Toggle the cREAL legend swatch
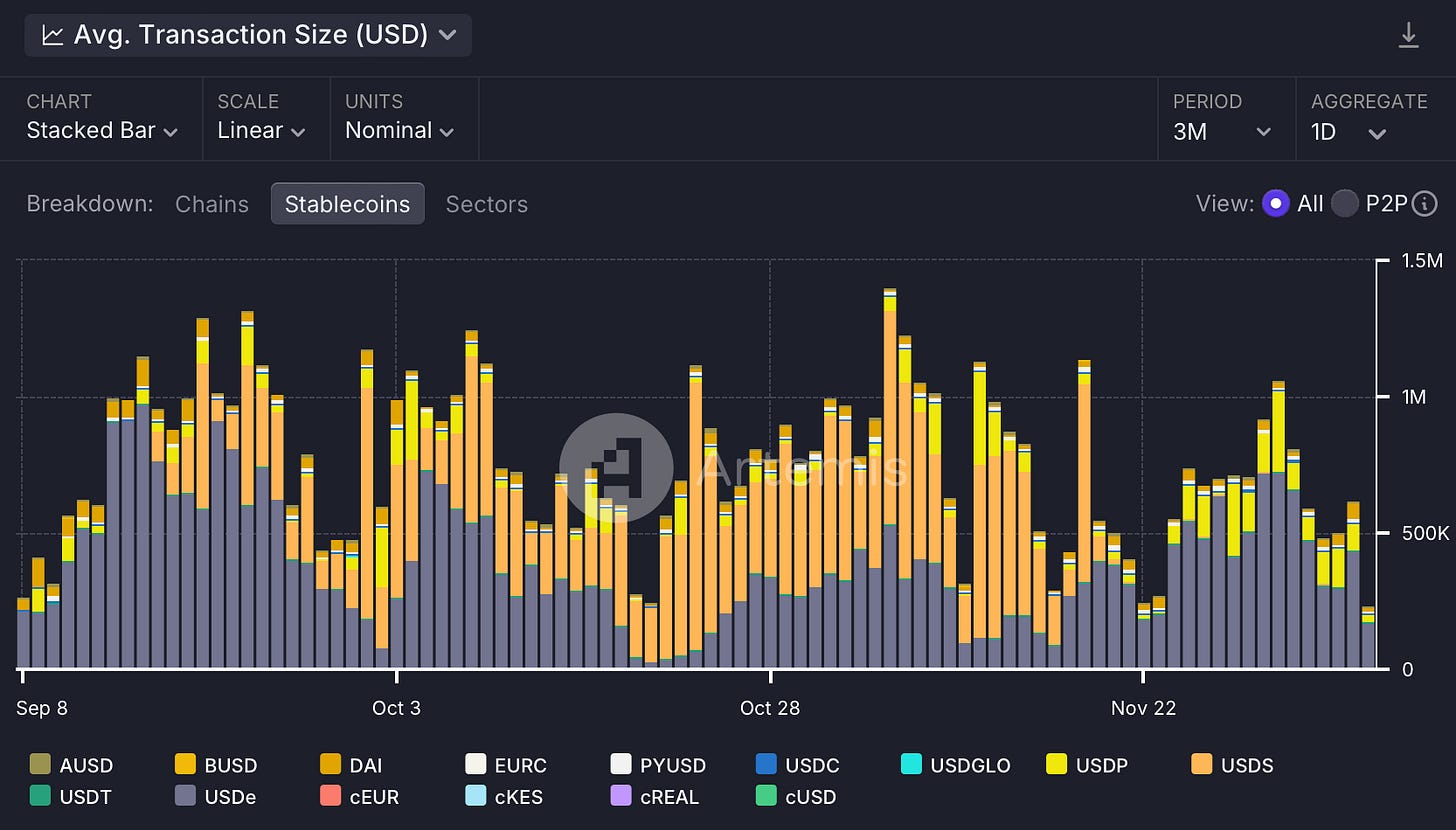This screenshot has width=1456, height=830. pos(622,797)
